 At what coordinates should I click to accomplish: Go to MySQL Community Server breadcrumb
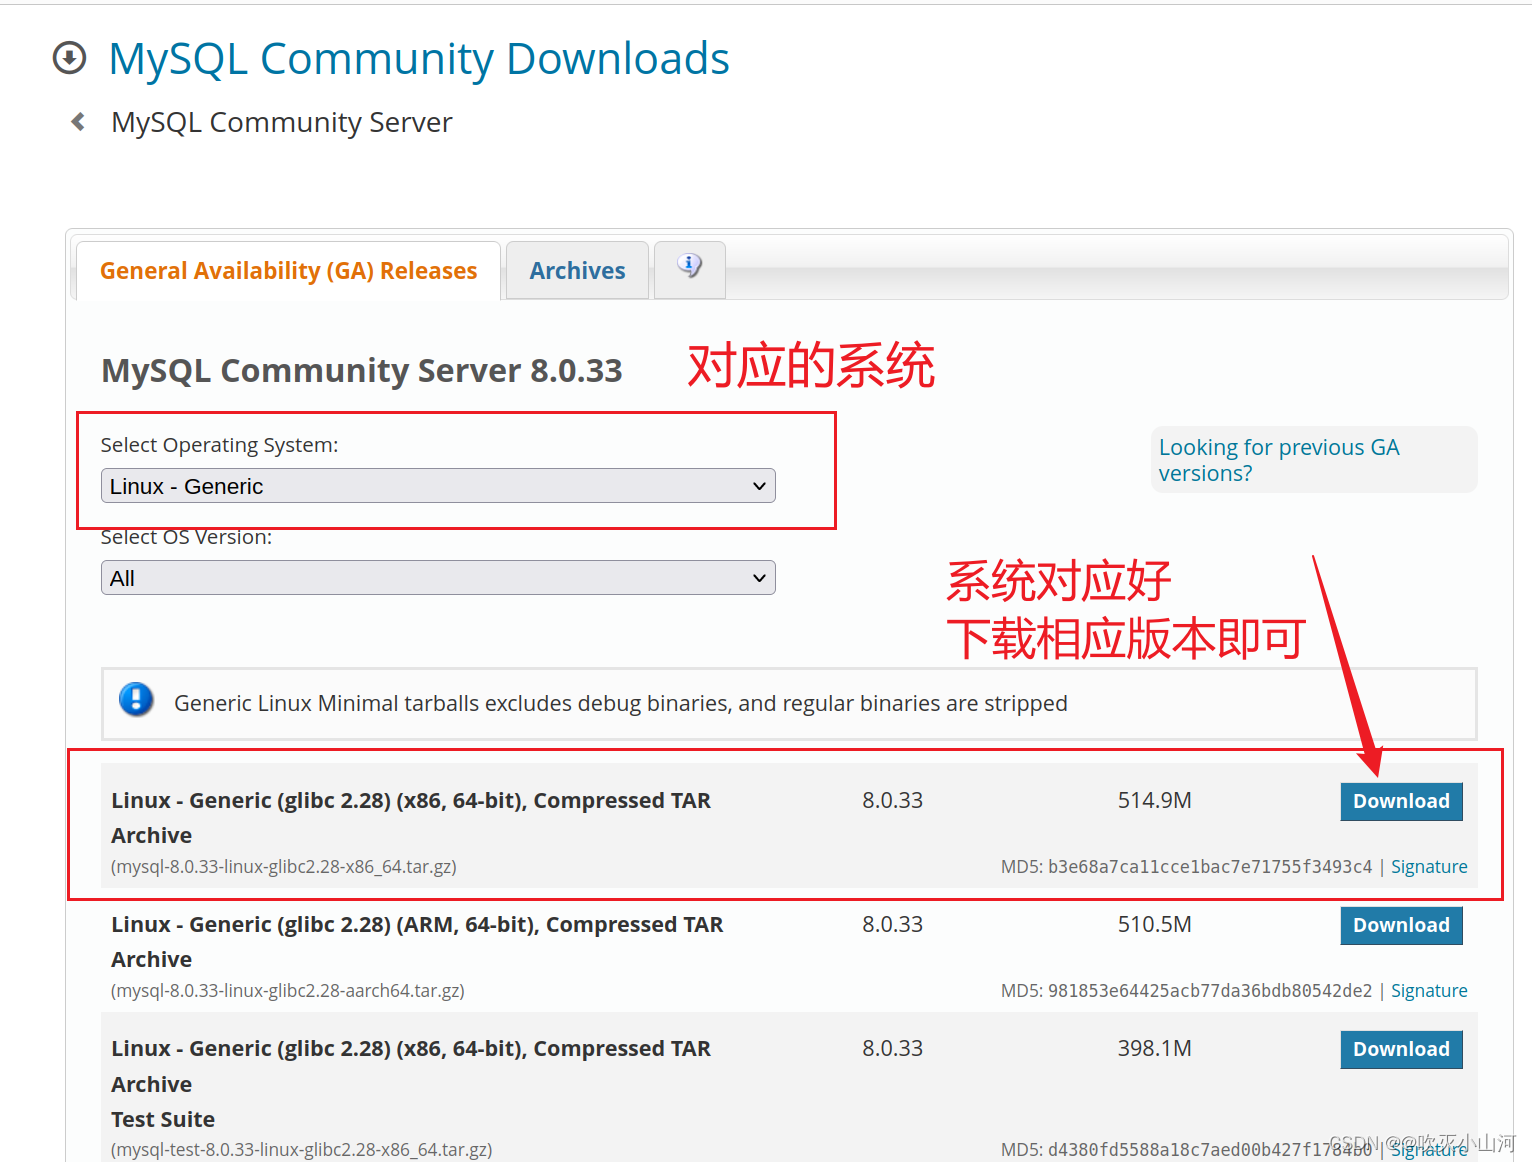tap(282, 122)
